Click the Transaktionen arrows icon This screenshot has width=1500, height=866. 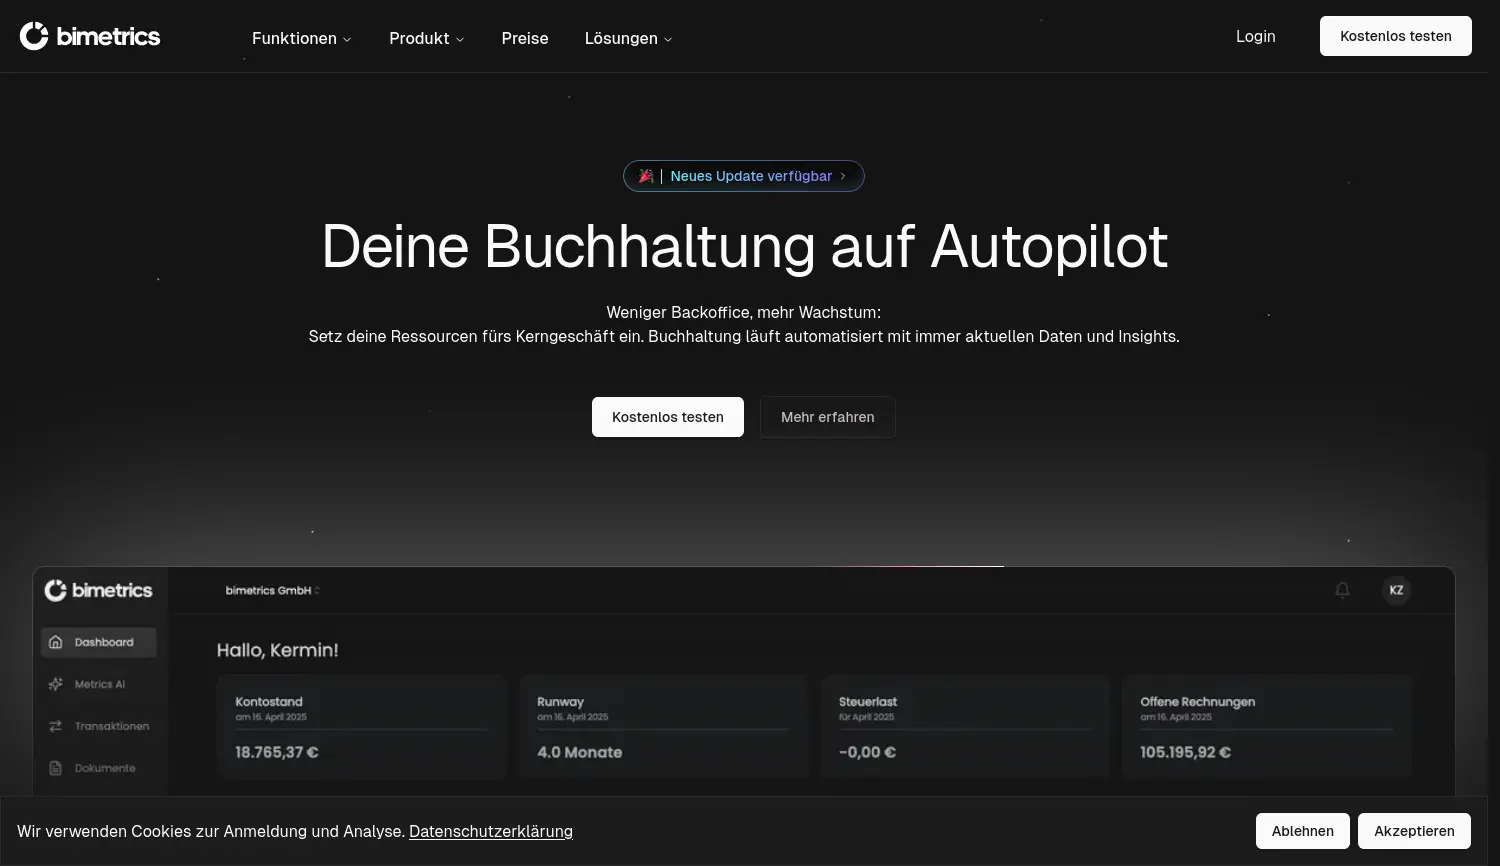pos(56,726)
